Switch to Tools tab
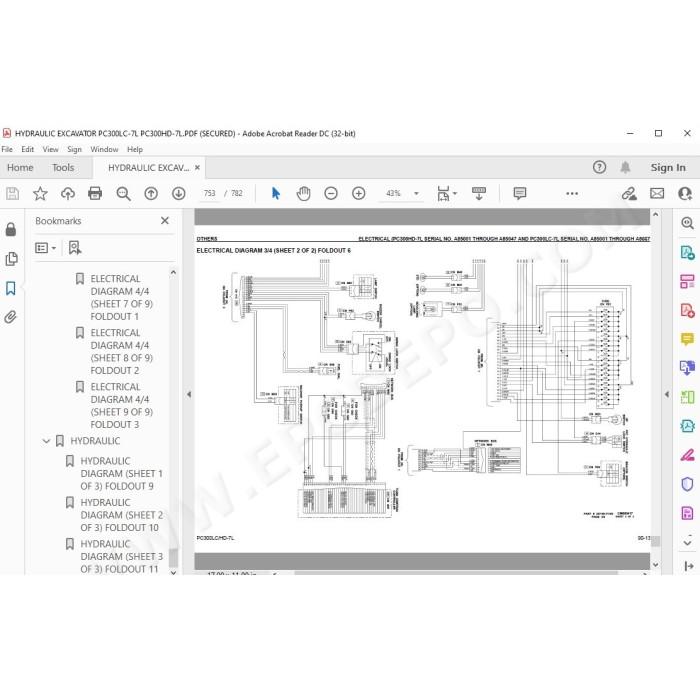 point(63,167)
